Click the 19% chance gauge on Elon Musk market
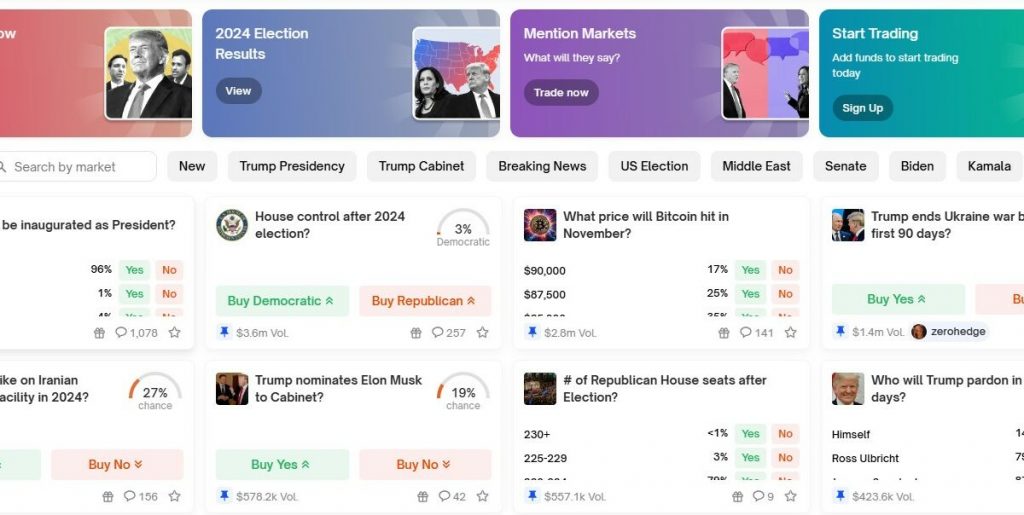The width and height of the screenshot is (1024, 515). coord(463,392)
